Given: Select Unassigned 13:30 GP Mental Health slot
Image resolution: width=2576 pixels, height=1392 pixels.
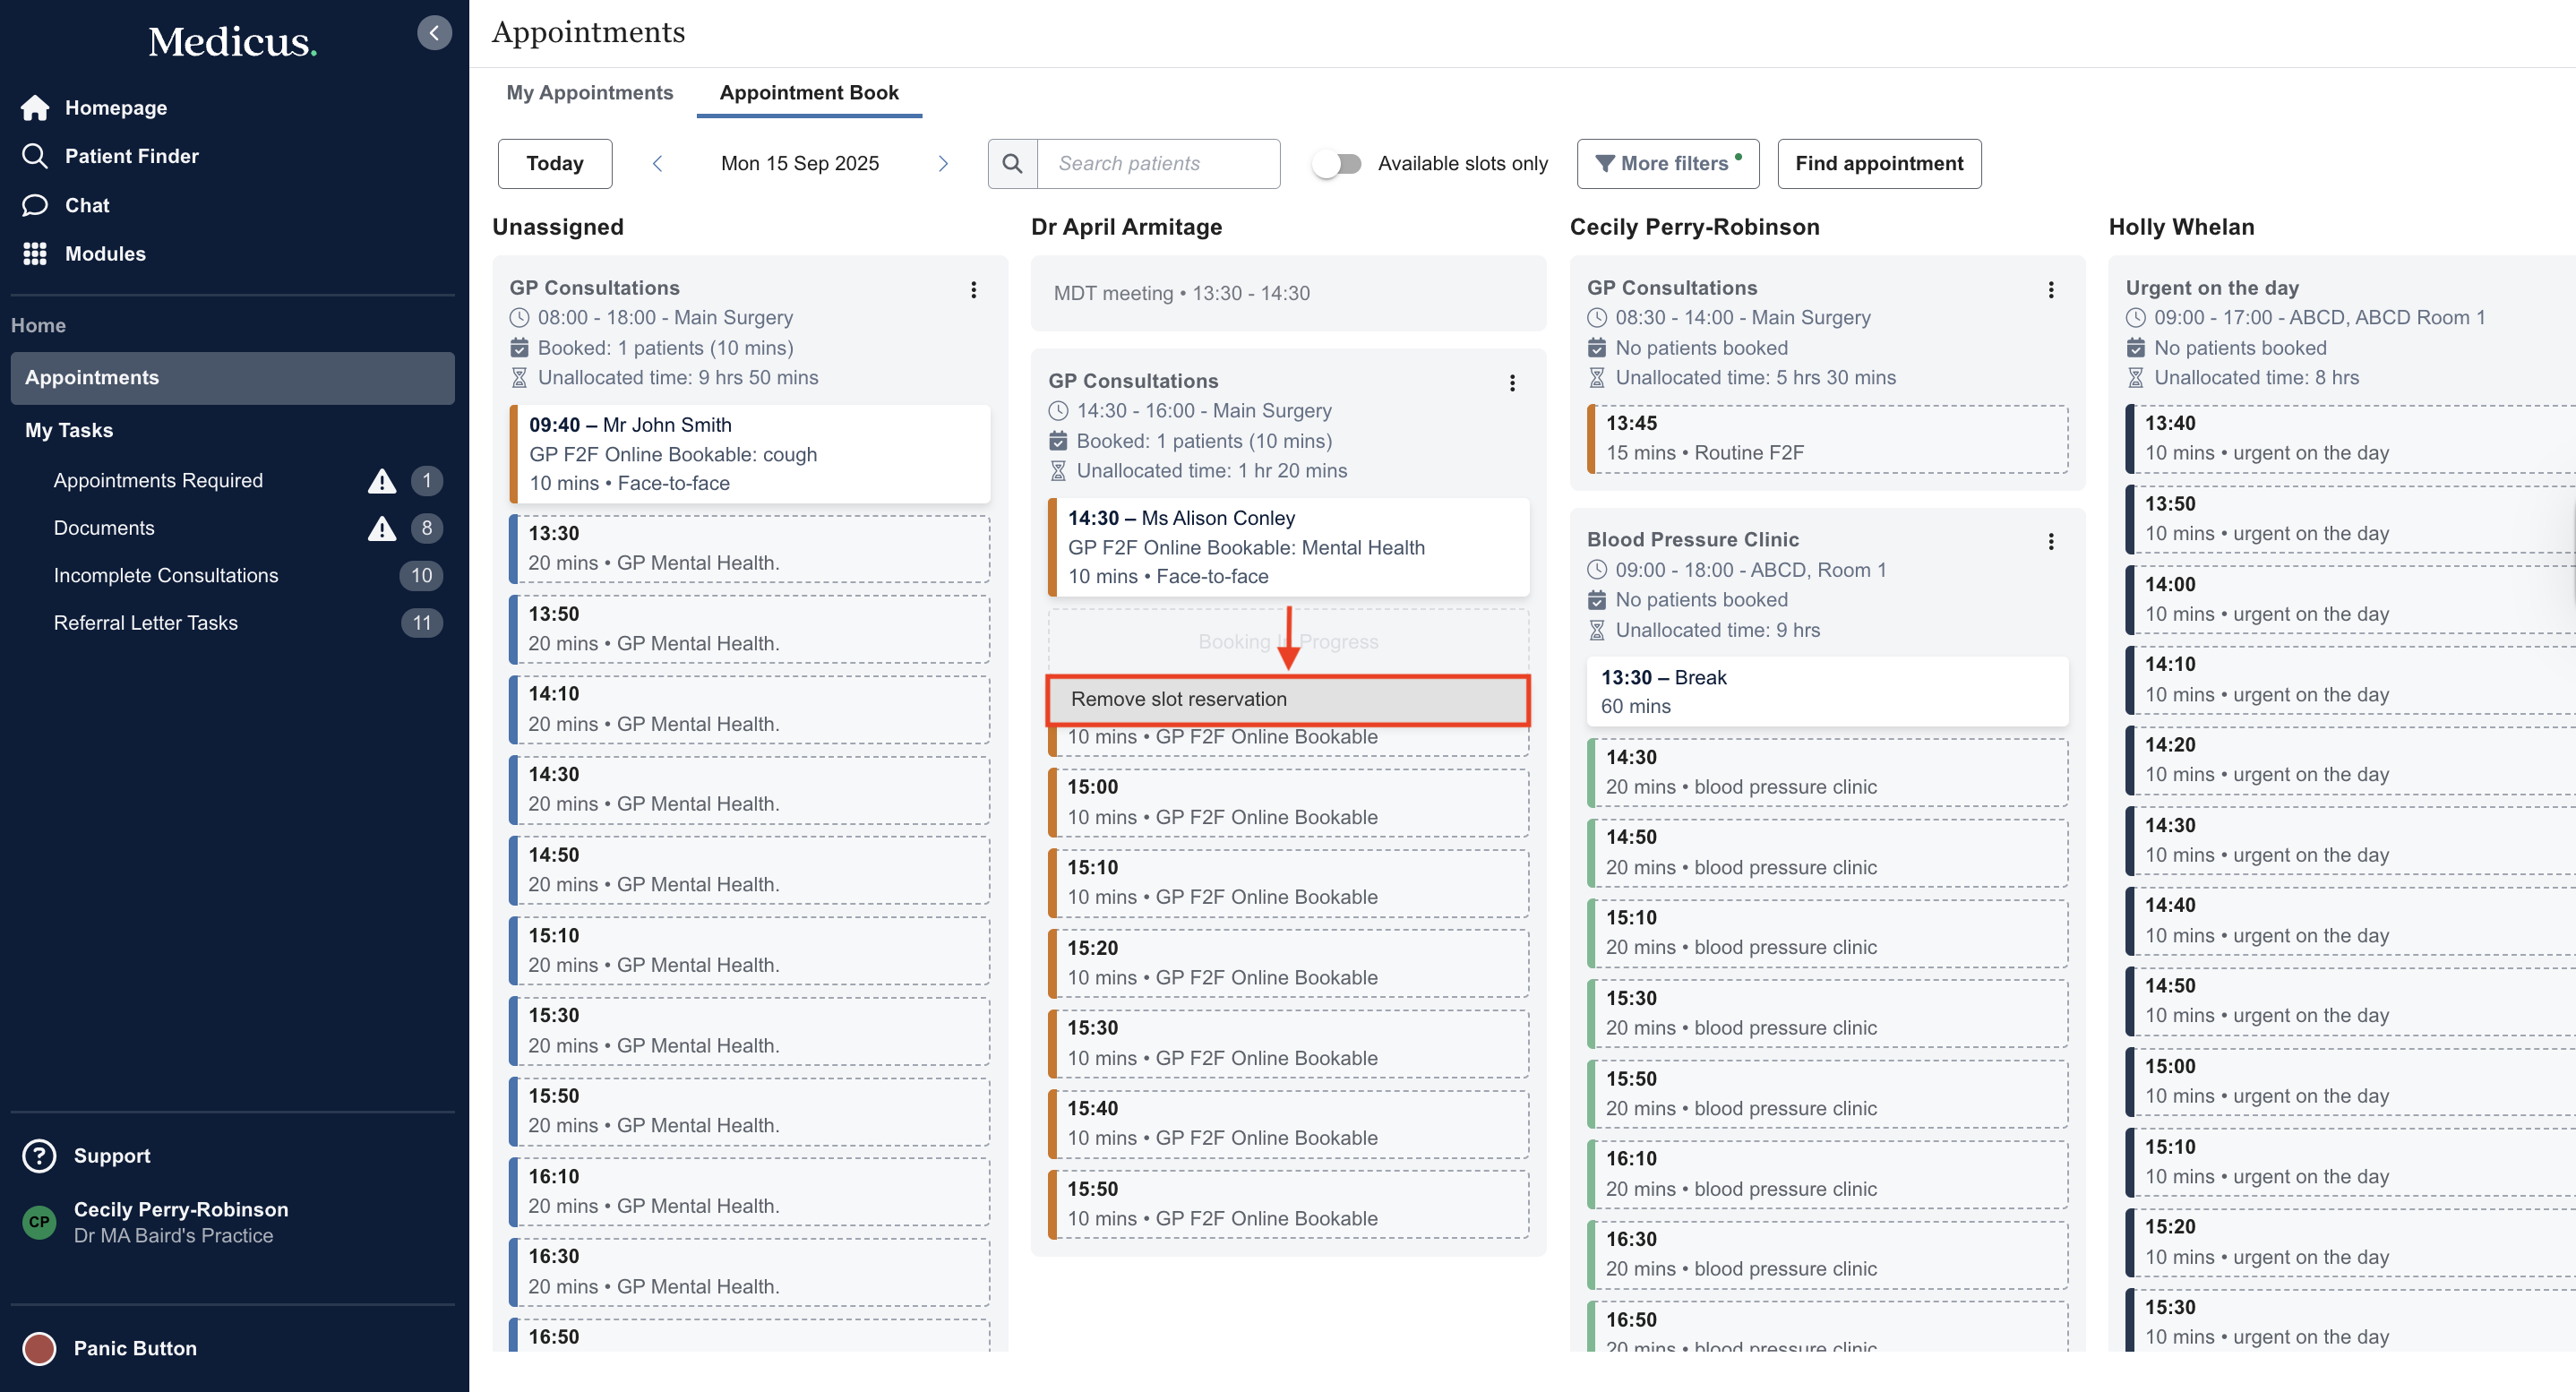Looking at the screenshot, I should click(749, 548).
